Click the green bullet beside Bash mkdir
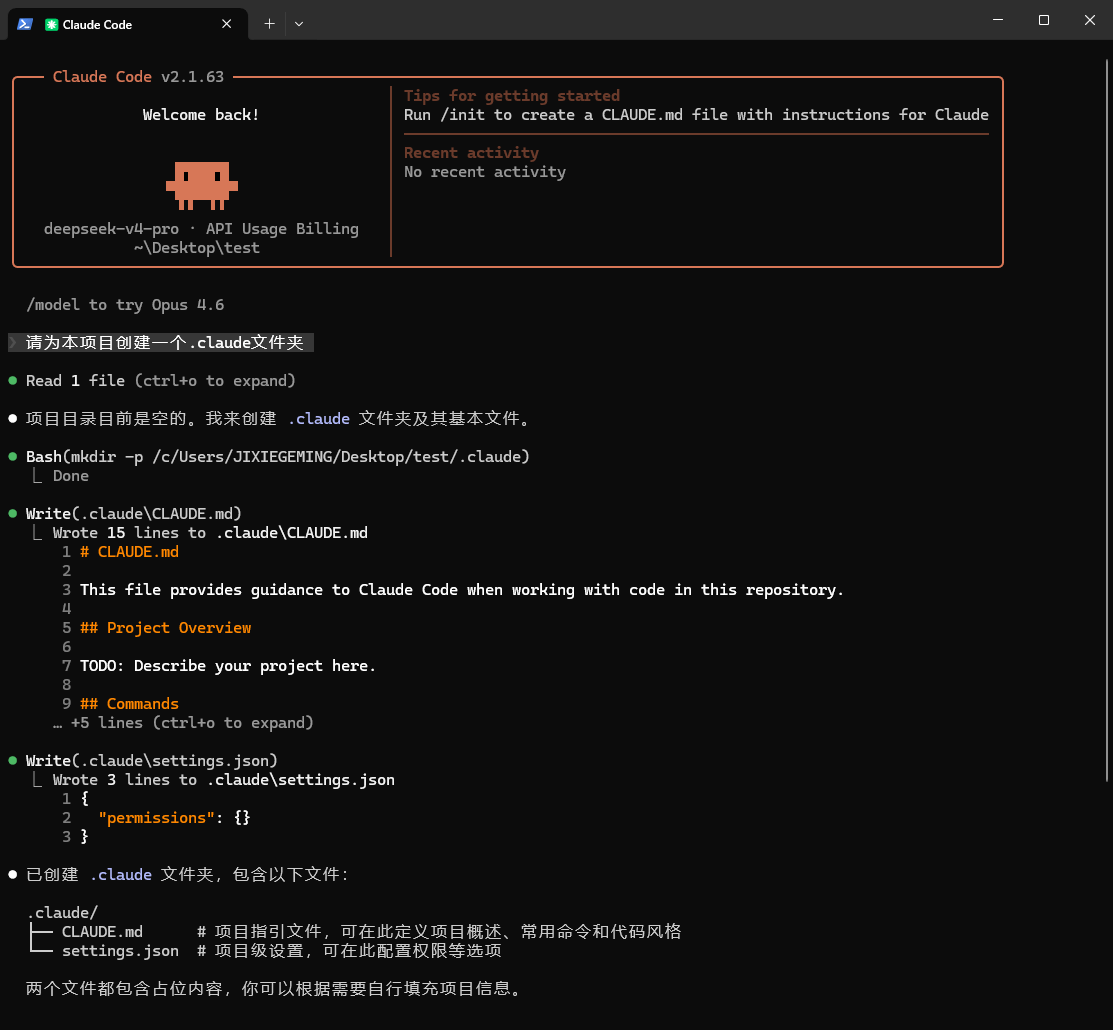The height and width of the screenshot is (1030, 1113). (13, 456)
